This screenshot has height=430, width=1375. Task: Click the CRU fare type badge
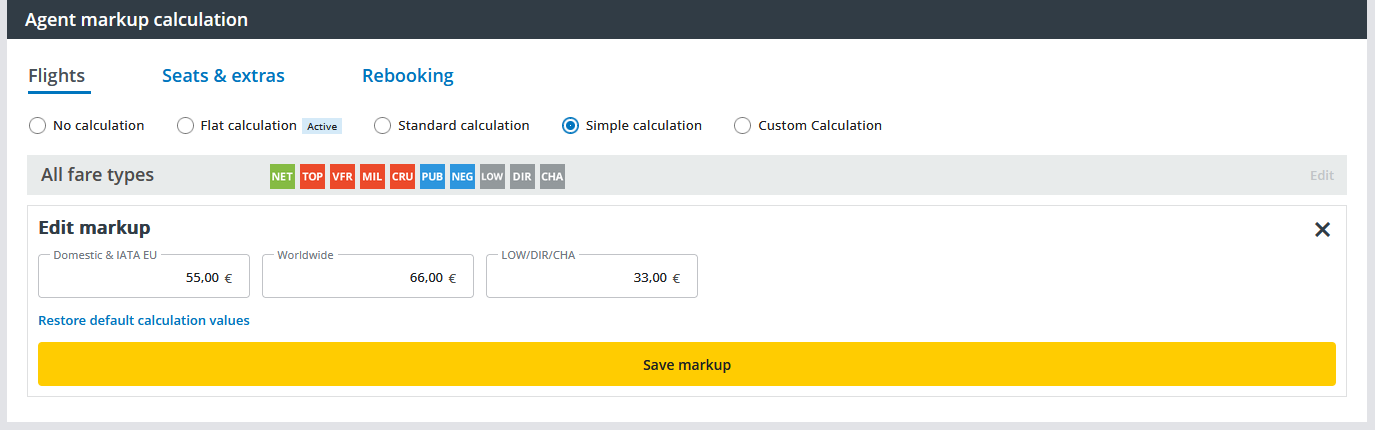[x=402, y=177]
